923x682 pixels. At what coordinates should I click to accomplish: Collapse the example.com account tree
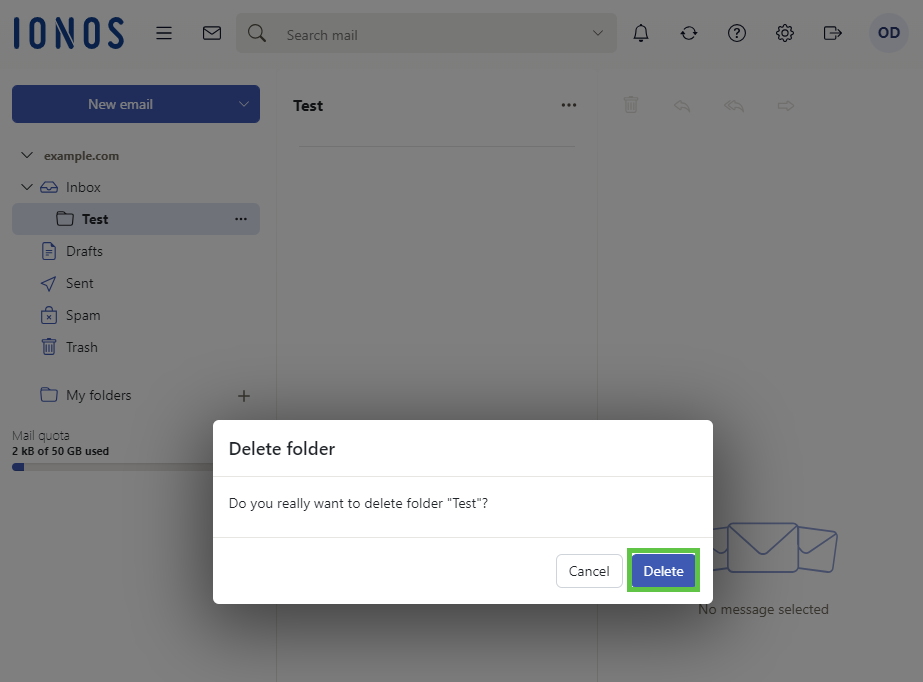pyautogui.click(x=26, y=155)
